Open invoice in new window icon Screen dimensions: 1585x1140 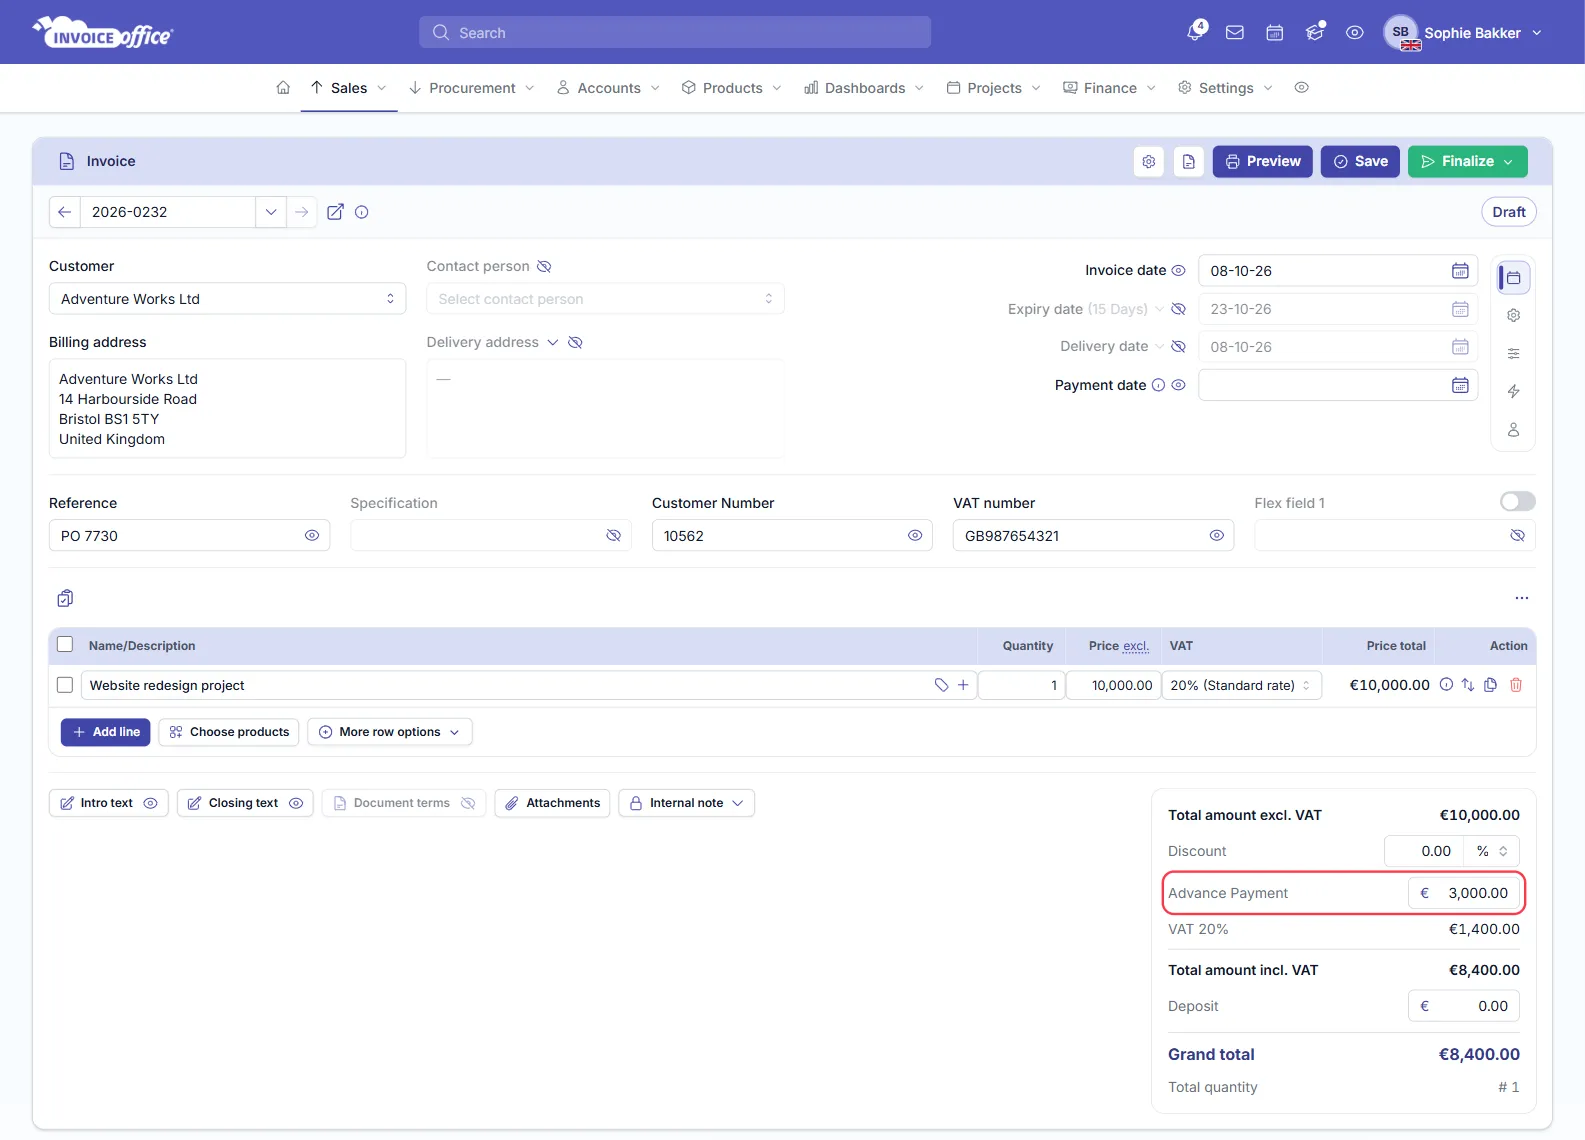click(336, 212)
